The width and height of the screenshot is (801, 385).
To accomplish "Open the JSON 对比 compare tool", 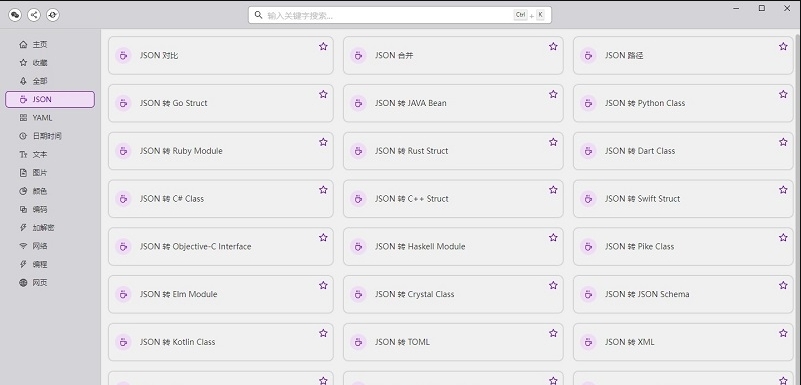I will [x=221, y=55].
